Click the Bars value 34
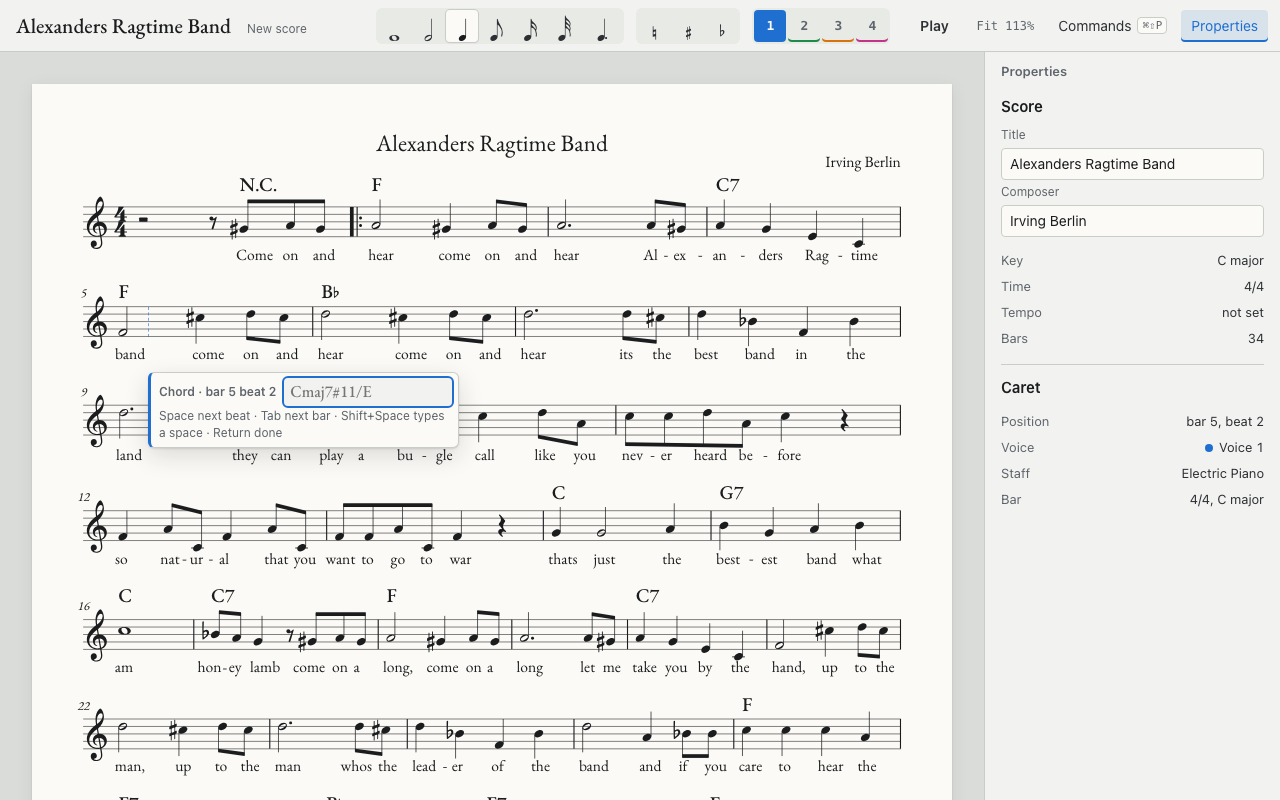Image resolution: width=1280 pixels, height=800 pixels. [1256, 339]
